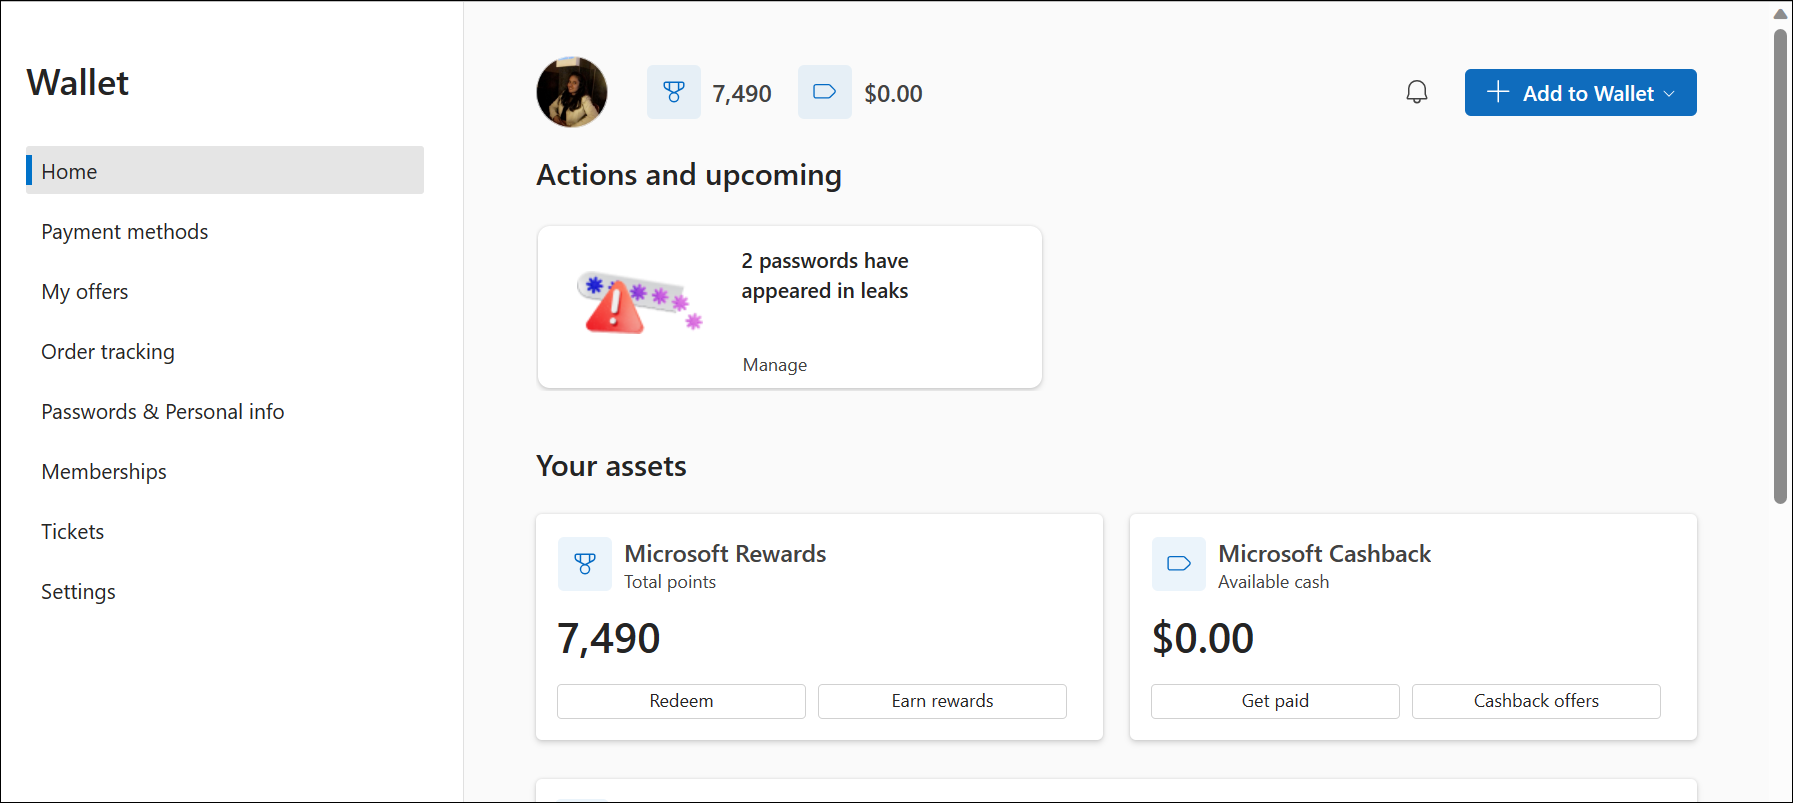1793x803 pixels.
Task: Open Cashback offers
Action: (x=1536, y=701)
